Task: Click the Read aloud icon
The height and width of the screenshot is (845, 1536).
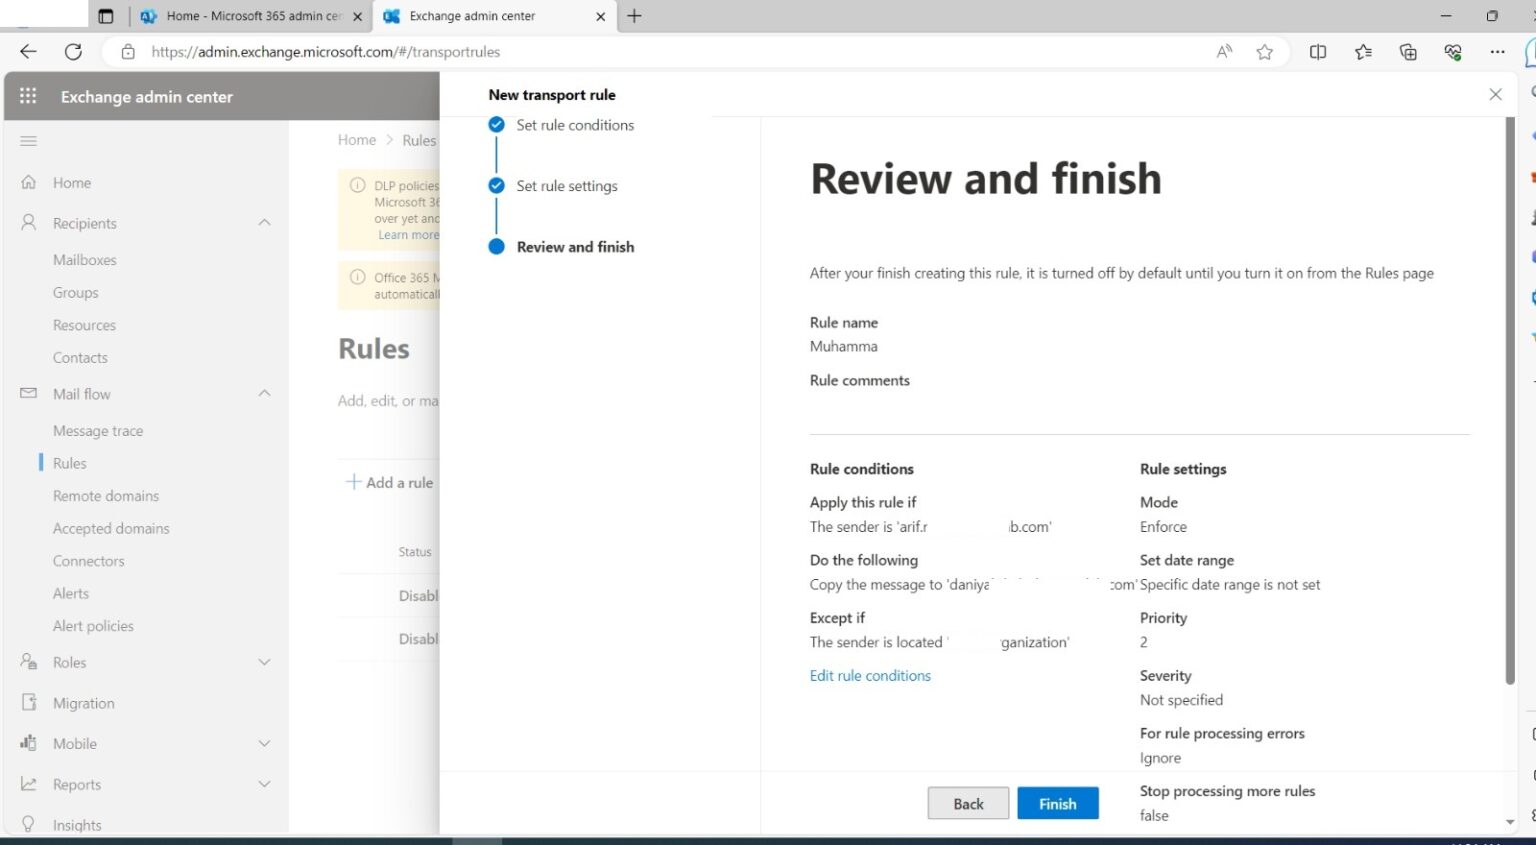Action: [1224, 52]
